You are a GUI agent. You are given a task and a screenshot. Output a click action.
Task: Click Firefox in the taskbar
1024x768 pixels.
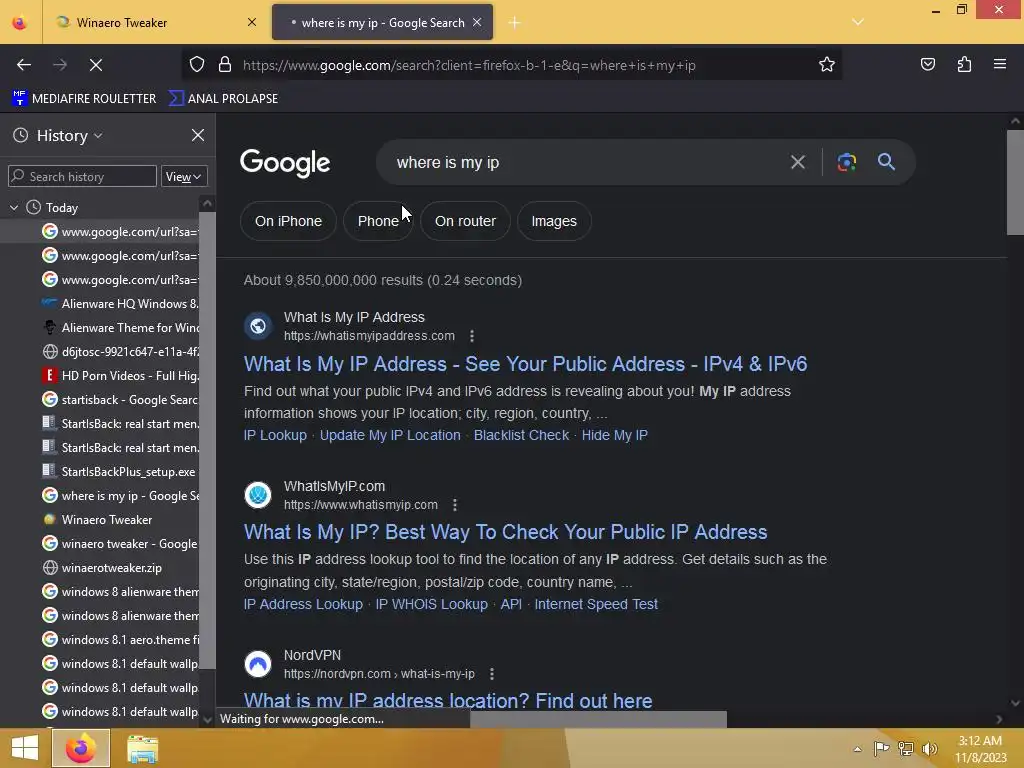(80, 748)
